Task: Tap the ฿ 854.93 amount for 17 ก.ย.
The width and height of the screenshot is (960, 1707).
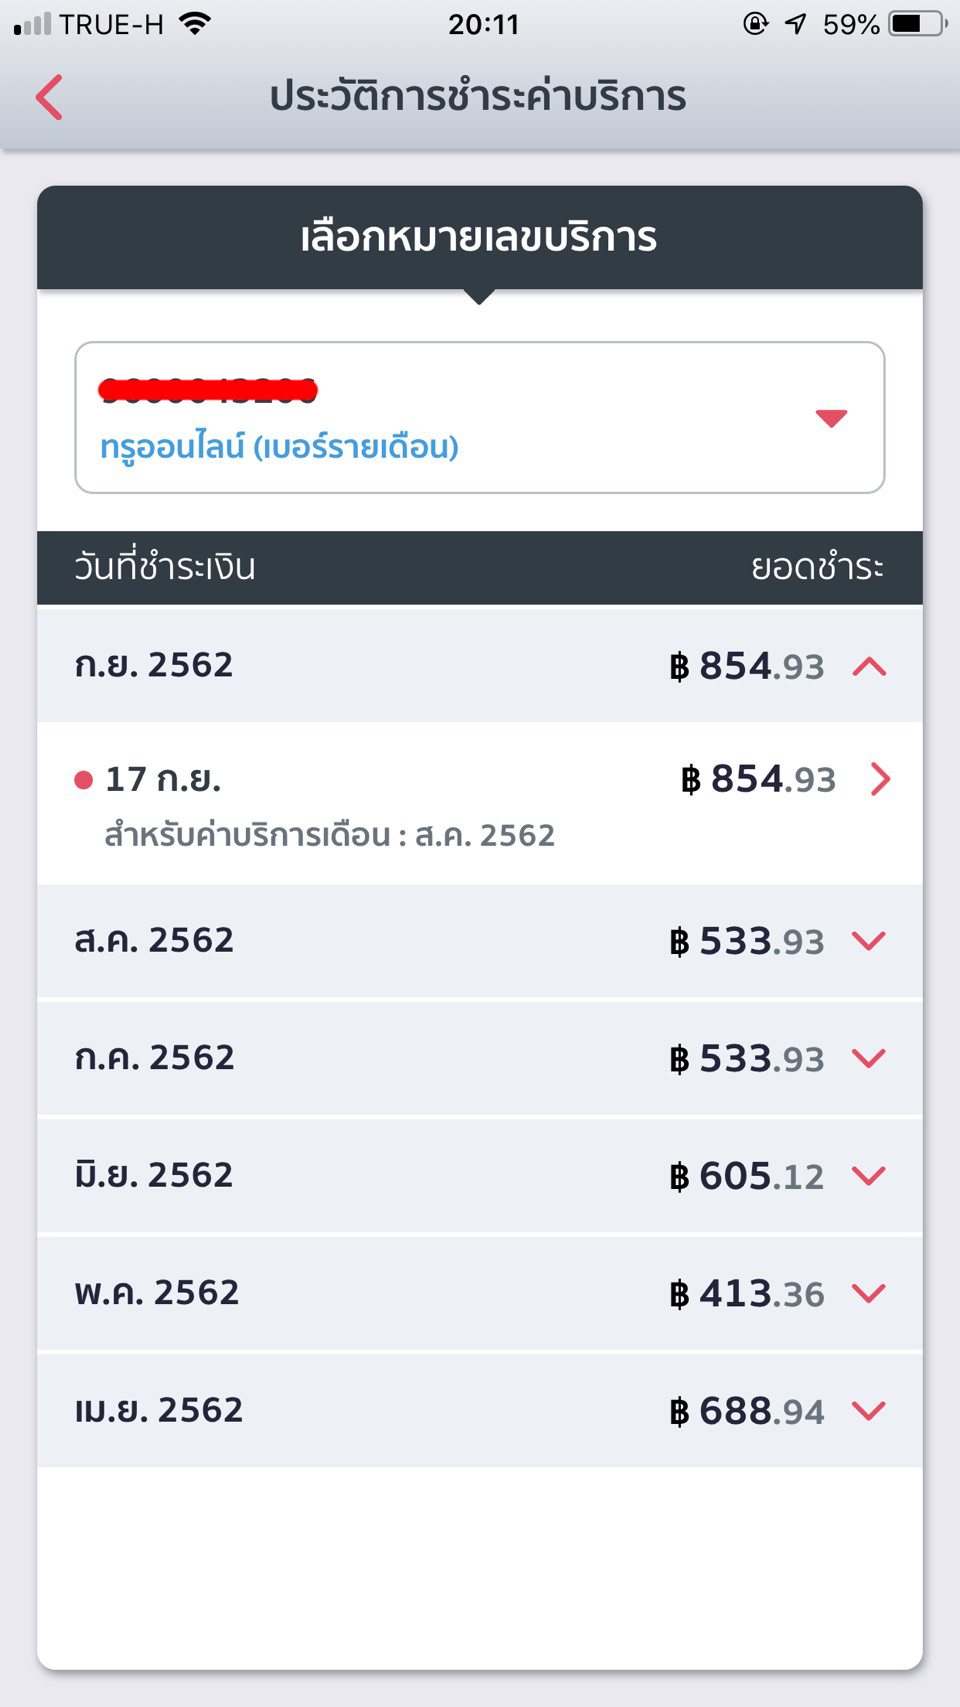Action: (758, 779)
